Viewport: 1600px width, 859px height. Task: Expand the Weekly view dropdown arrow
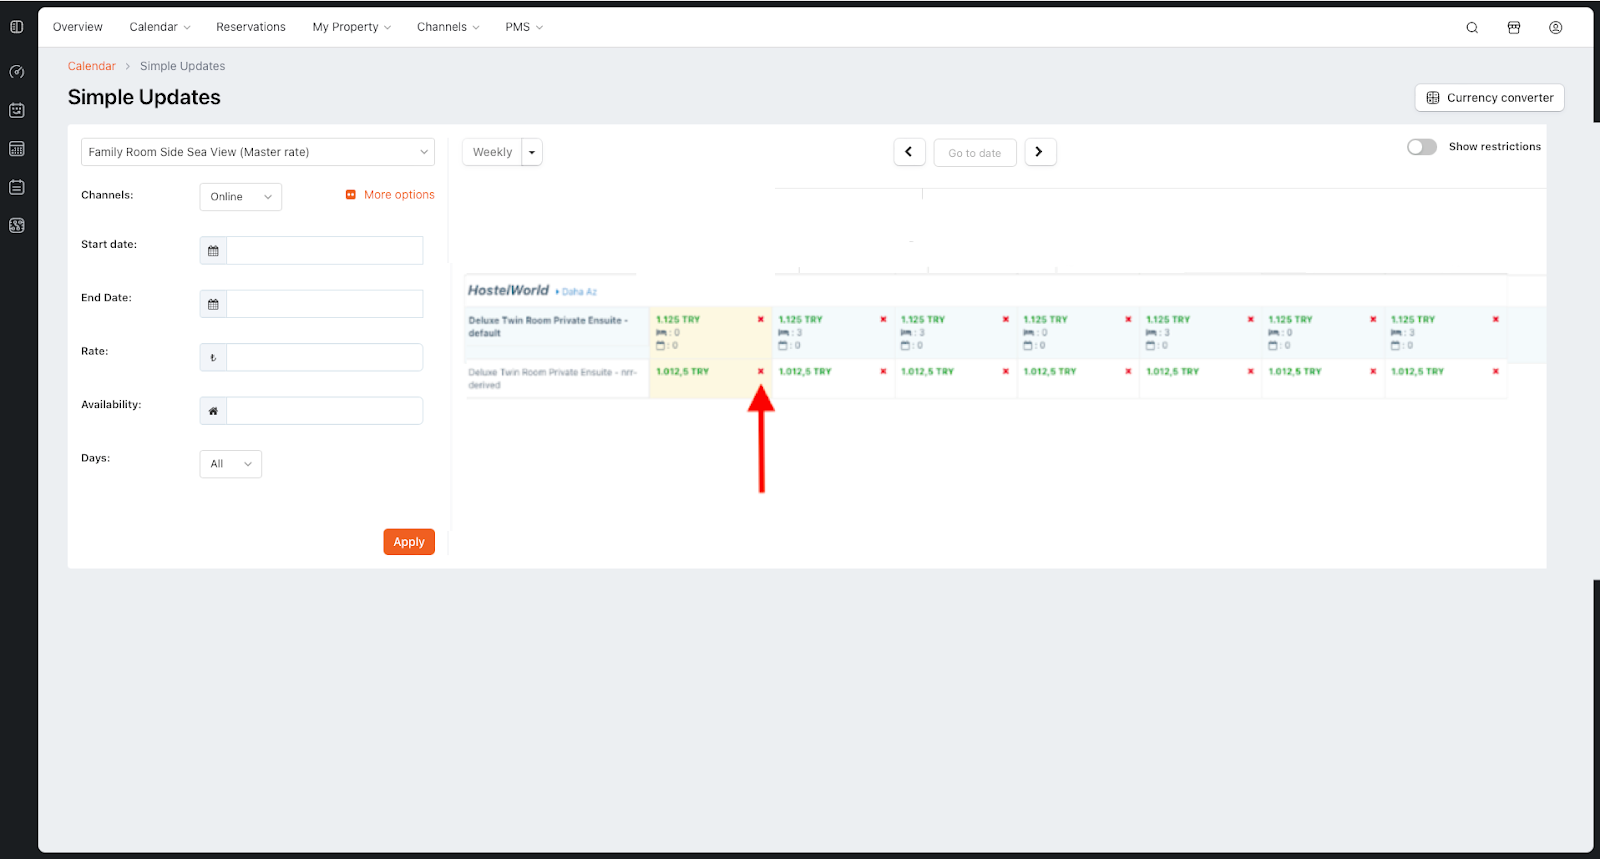[532, 152]
